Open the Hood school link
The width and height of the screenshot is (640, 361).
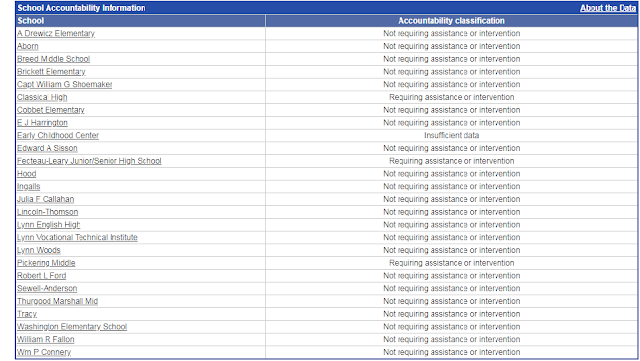(27, 174)
